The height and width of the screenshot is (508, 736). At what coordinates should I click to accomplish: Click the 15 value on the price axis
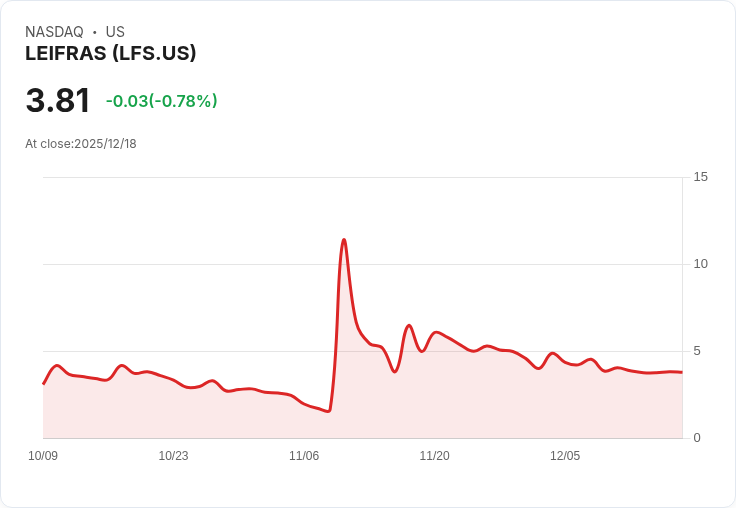point(700,177)
